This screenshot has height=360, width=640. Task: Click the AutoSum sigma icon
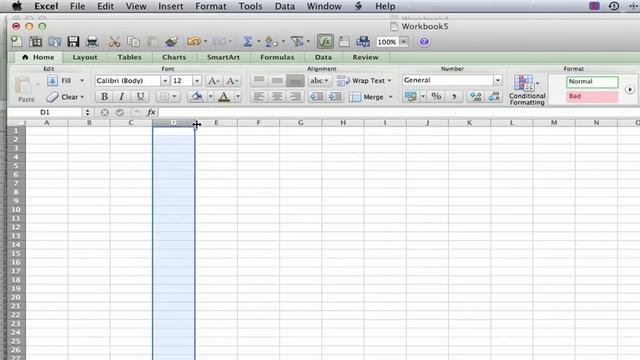(247, 41)
